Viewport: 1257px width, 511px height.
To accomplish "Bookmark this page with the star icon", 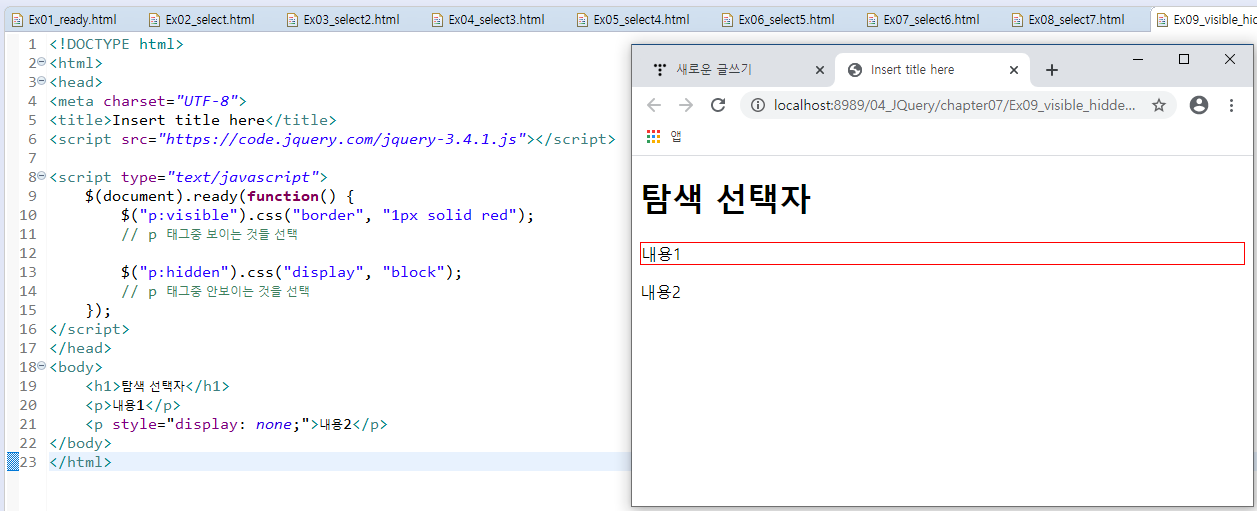I will 1159,105.
